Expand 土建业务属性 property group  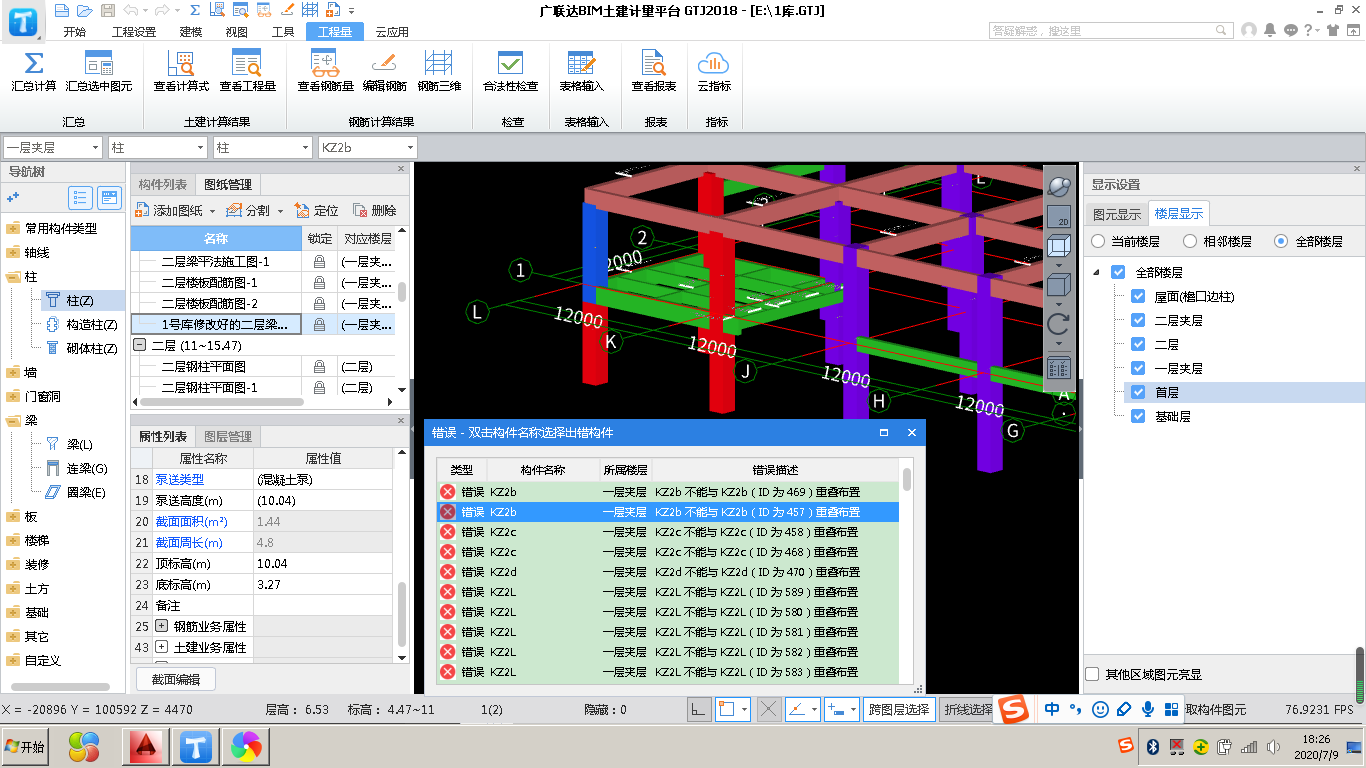162,647
